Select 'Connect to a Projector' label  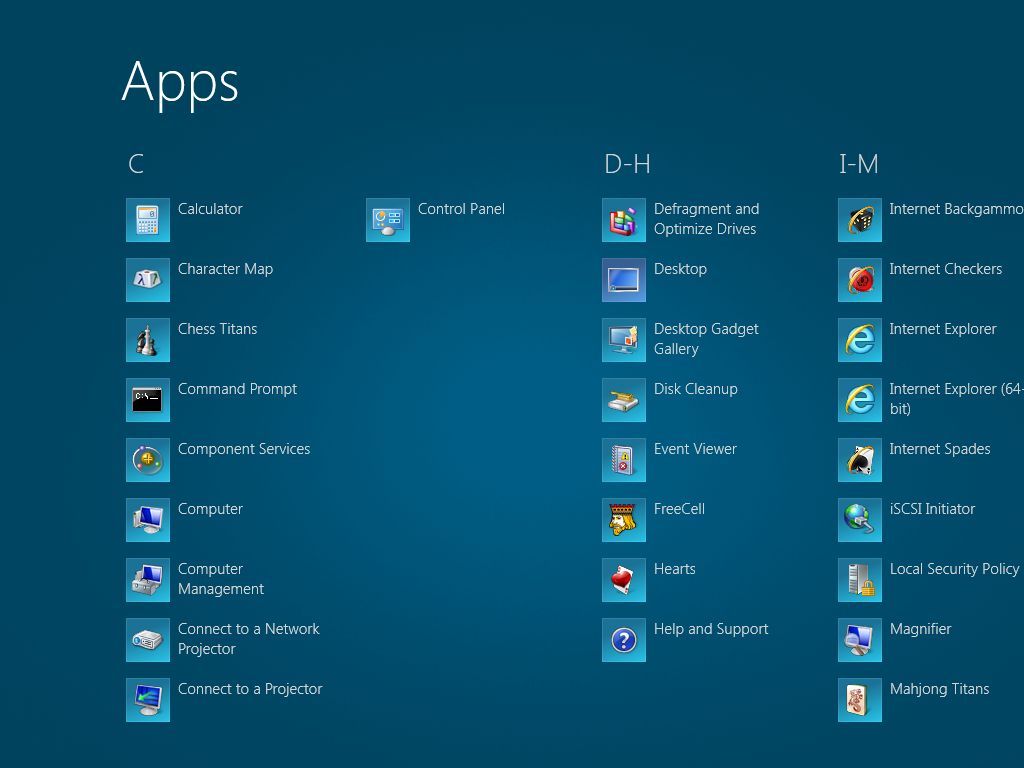pyautogui.click(x=250, y=689)
